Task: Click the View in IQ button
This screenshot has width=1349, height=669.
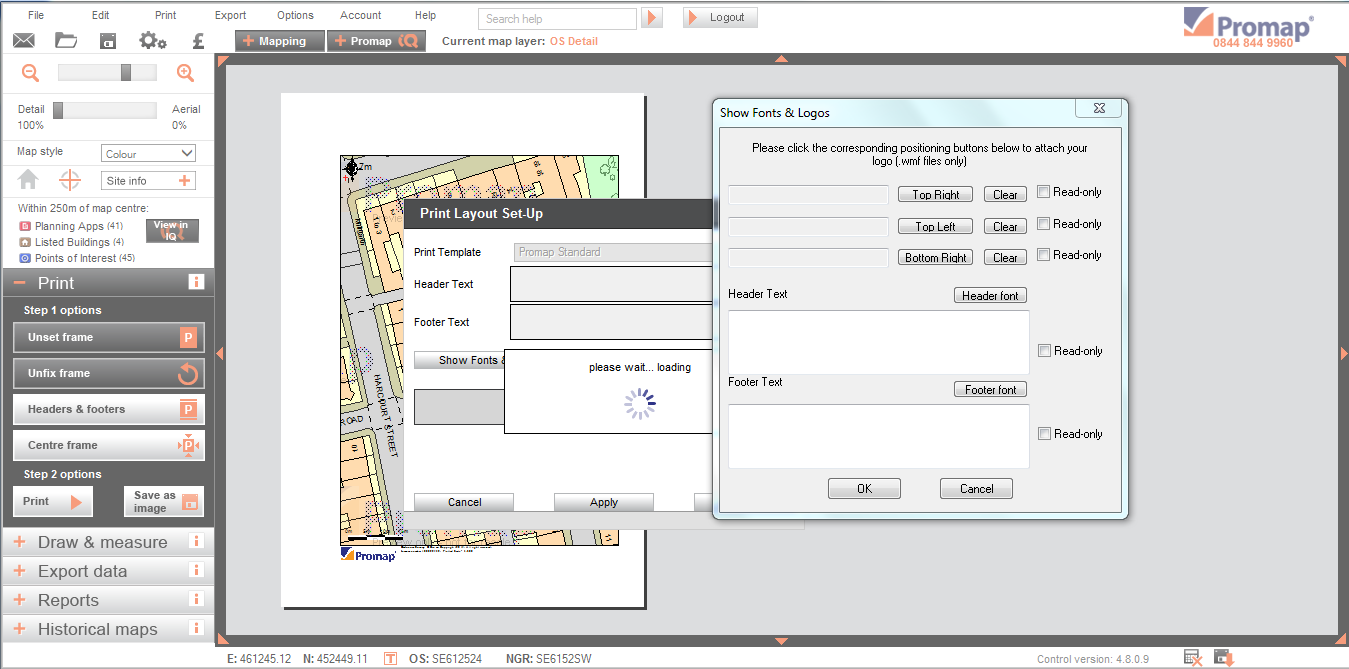Action: (171, 231)
